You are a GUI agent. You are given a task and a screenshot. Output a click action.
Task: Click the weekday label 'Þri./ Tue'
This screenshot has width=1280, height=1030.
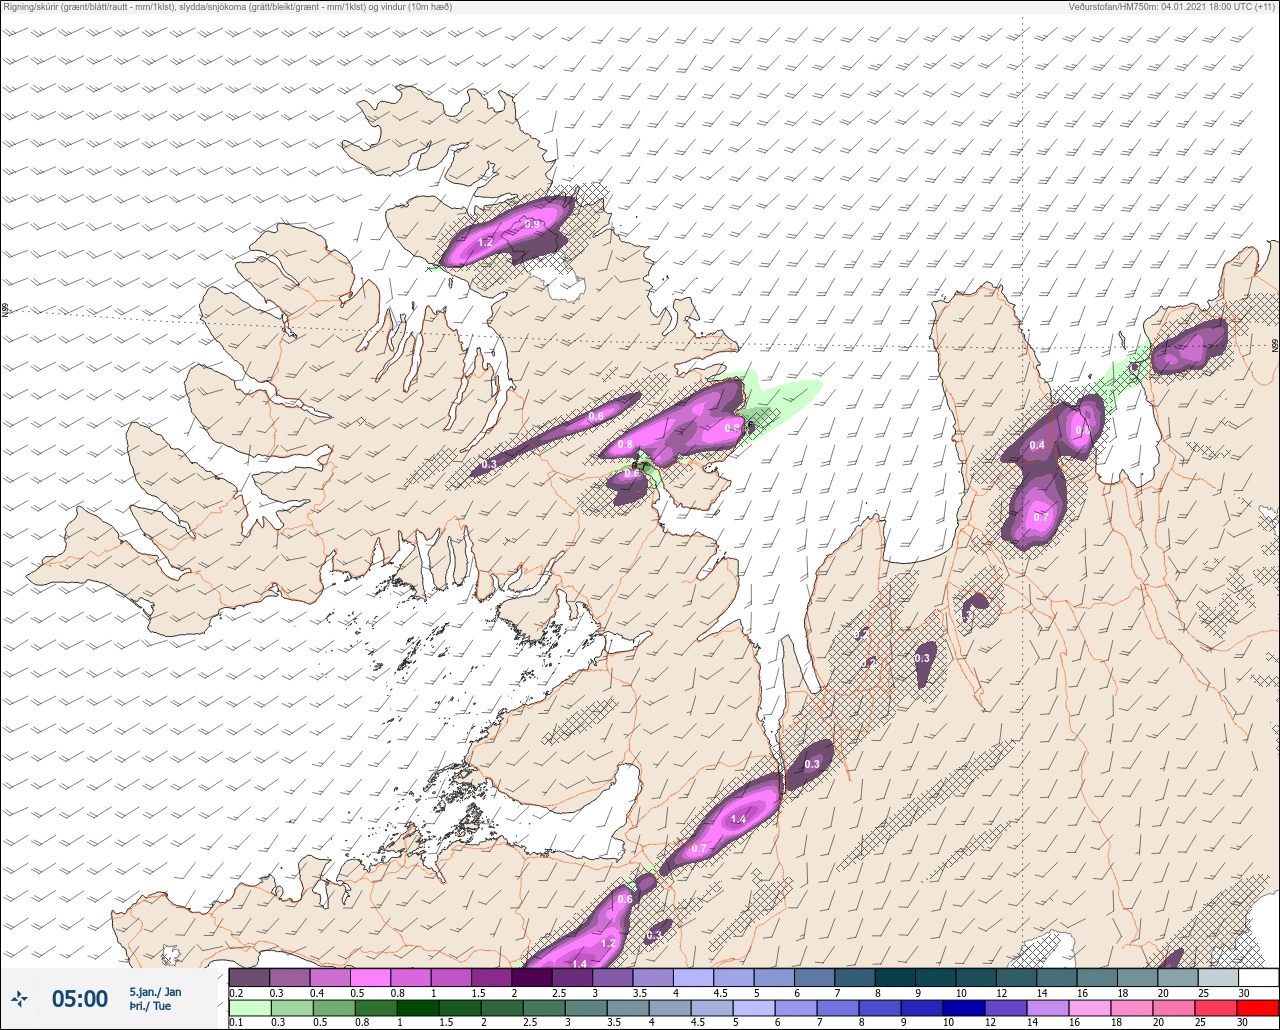149,1006
